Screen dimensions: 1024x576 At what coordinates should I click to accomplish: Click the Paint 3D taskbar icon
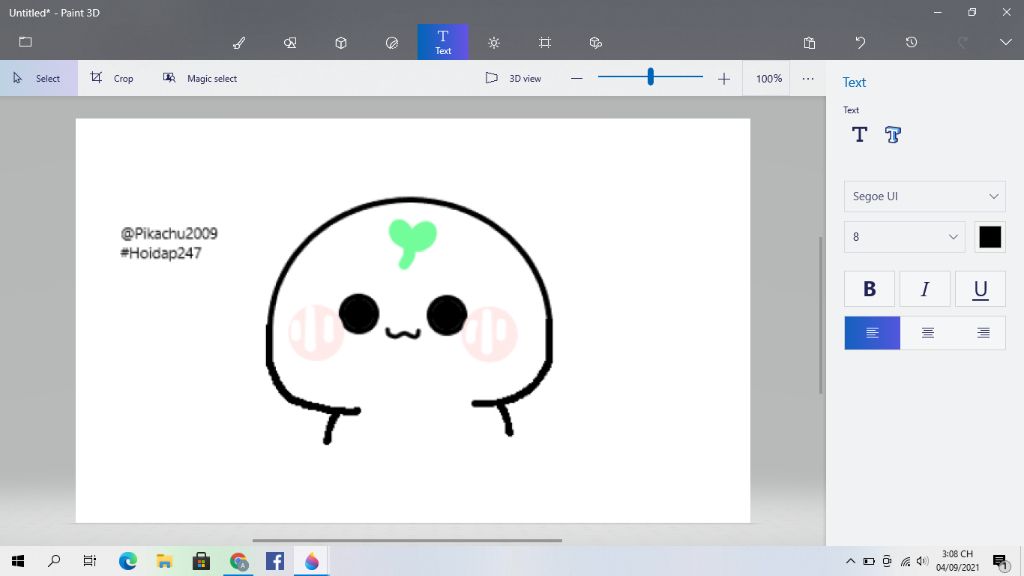tap(312, 561)
